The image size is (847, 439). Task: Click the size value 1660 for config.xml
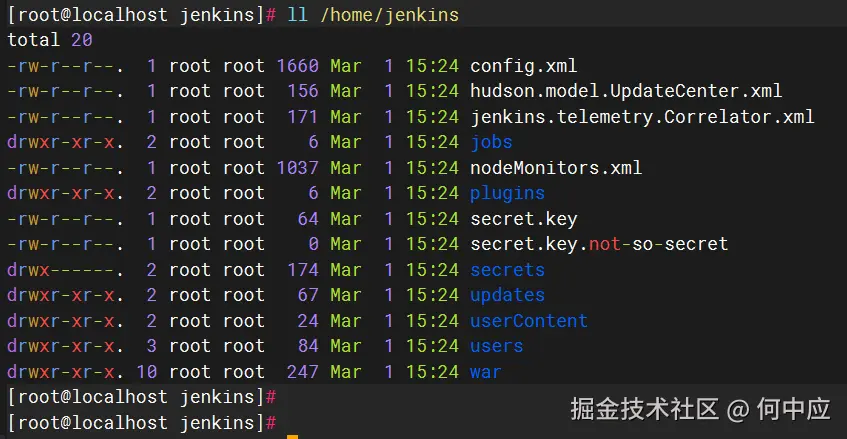[298, 66]
